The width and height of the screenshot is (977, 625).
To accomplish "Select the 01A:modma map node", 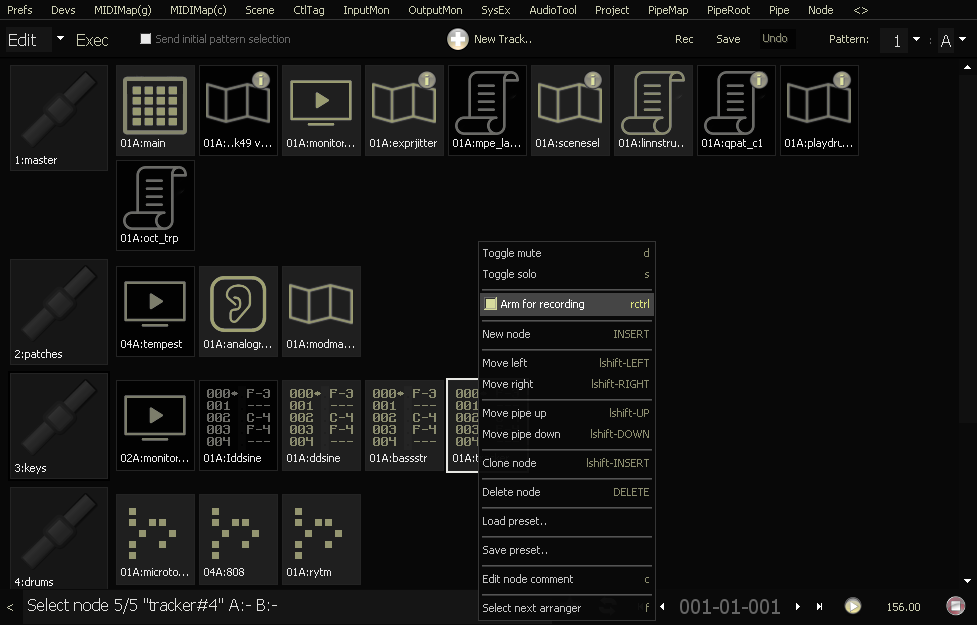I will 321,310.
